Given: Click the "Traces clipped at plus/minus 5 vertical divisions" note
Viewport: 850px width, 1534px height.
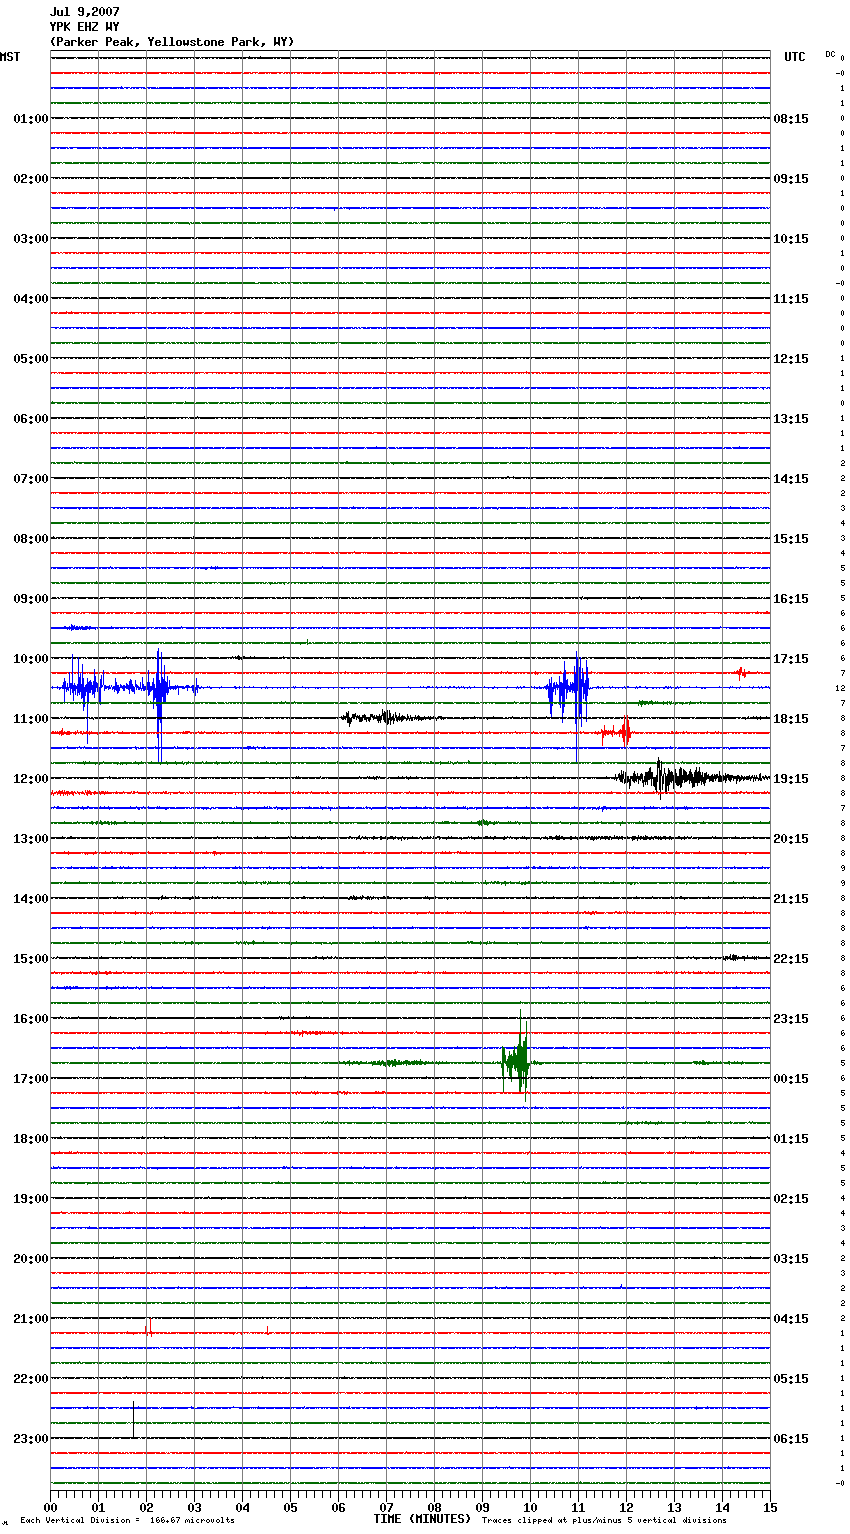Looking at the screenshot, I should click(604, 1521).
